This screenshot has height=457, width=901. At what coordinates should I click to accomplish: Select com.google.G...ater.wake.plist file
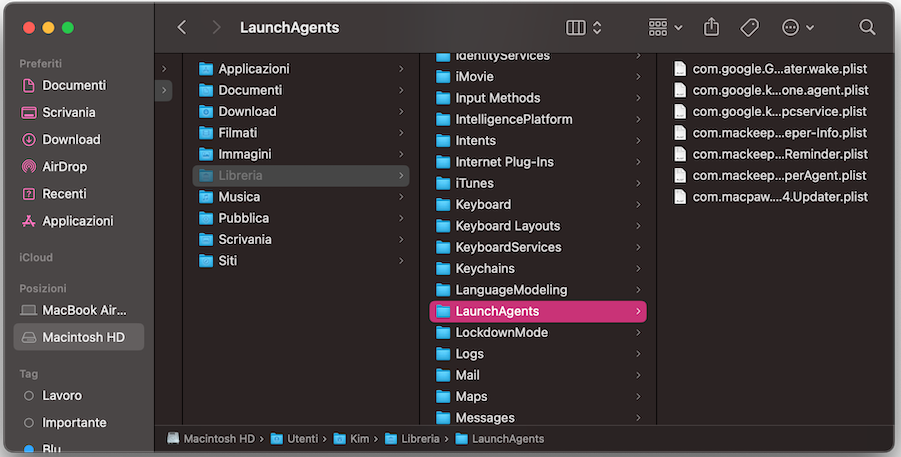tap(771, 68)
